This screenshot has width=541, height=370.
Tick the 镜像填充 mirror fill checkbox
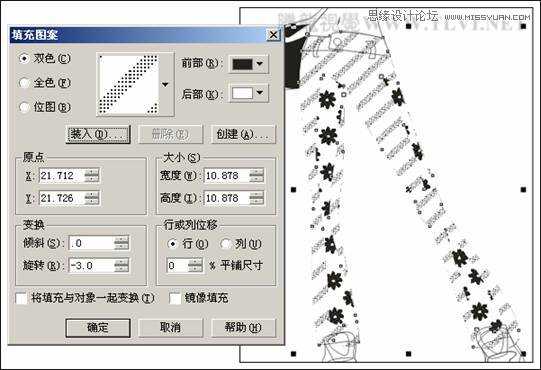[175, 298]
